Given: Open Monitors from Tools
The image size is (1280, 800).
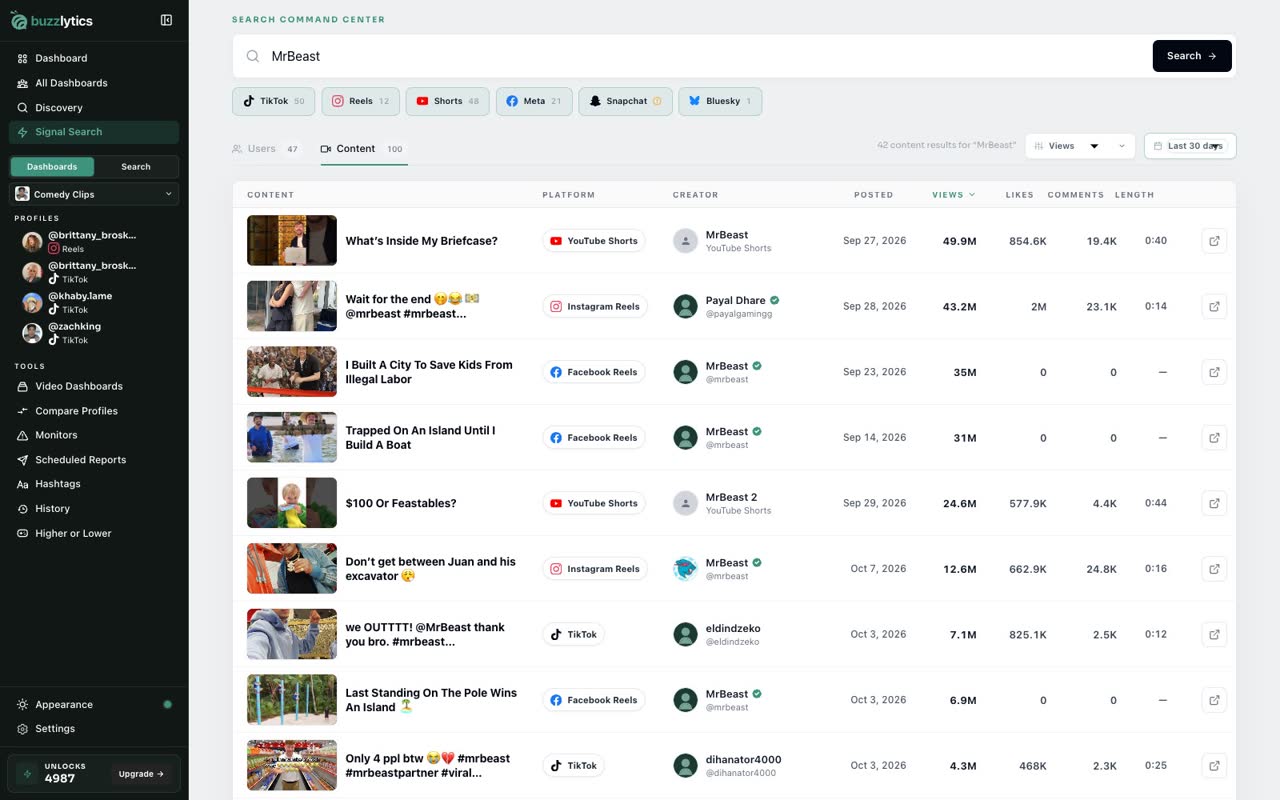Looking at the screenshot, I should click(x=94, y=435).
